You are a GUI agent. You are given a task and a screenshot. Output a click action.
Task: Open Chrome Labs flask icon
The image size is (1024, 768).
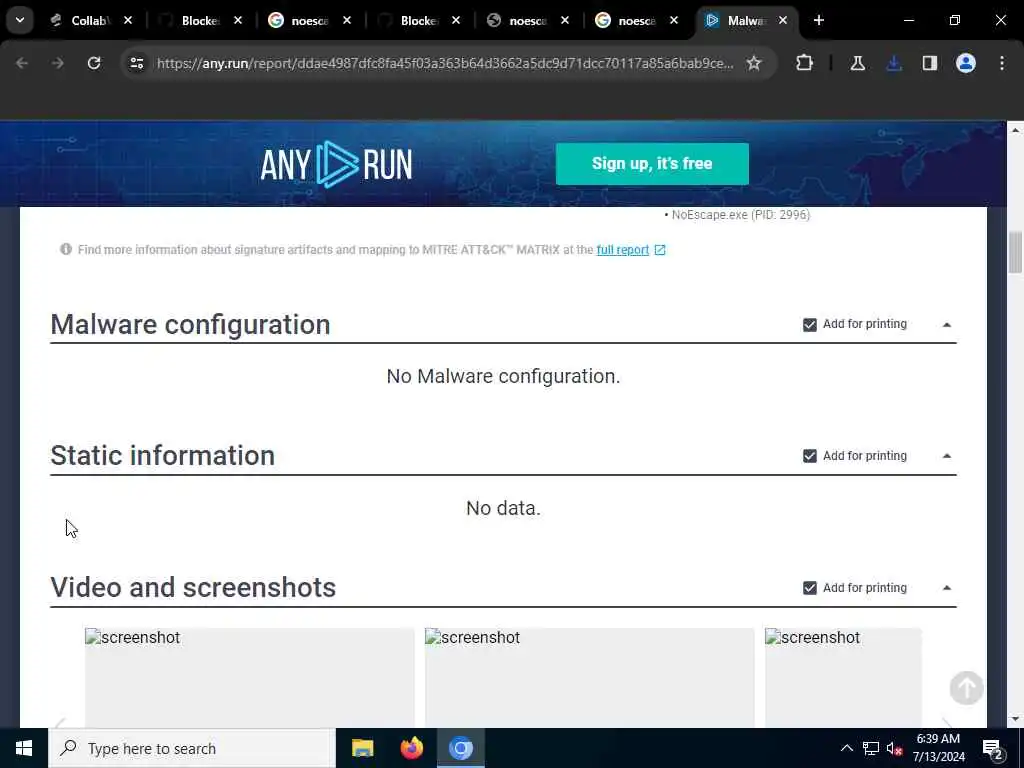[x=857, y=63]
